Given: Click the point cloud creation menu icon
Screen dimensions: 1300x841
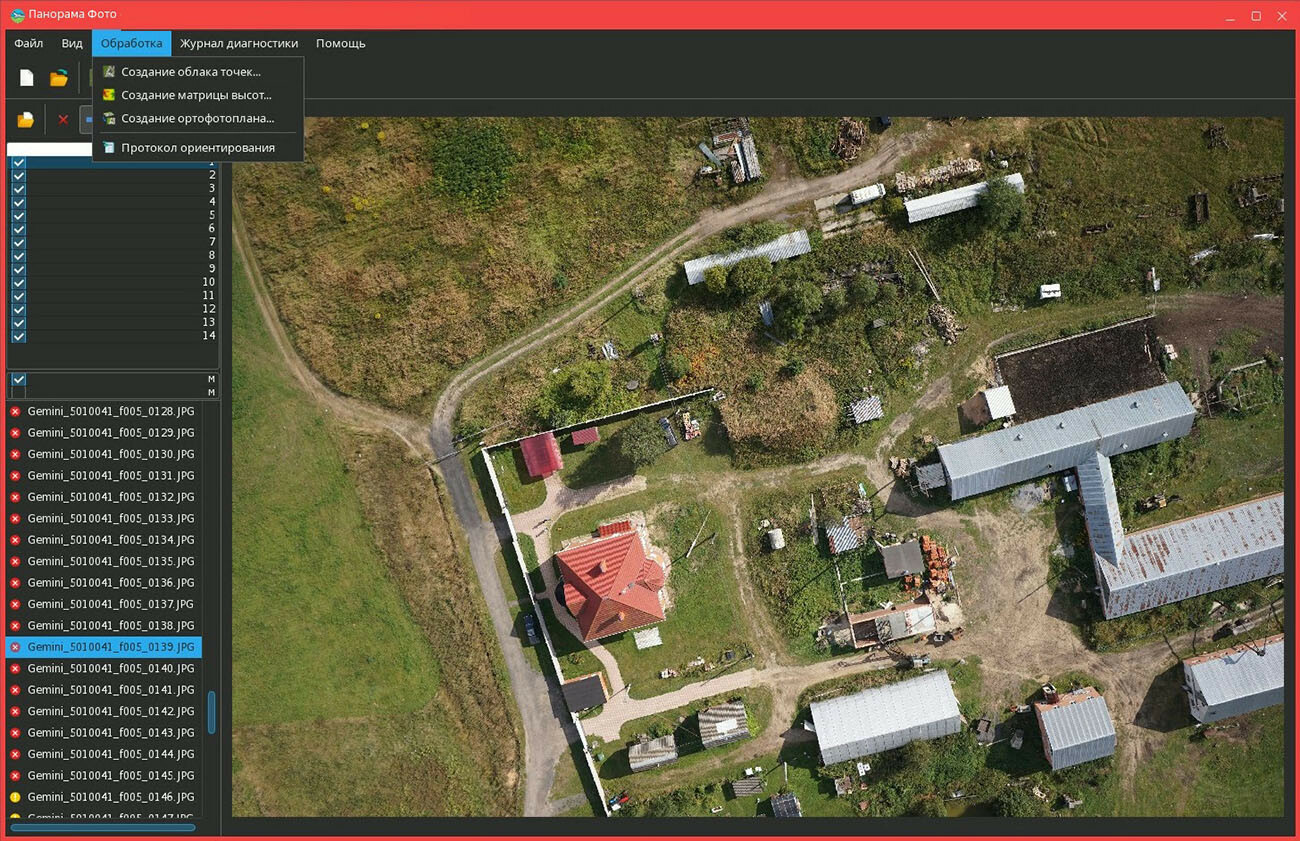Looking at the screenshot, I should click(x=109, y=72).
